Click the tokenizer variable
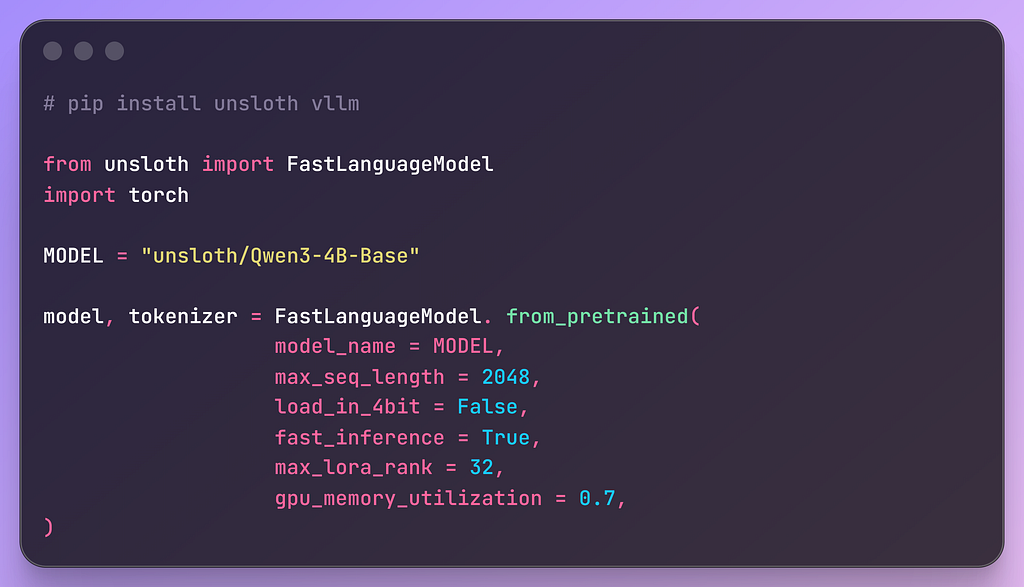This screenshot has height=587, width=1024. (183, 317)
